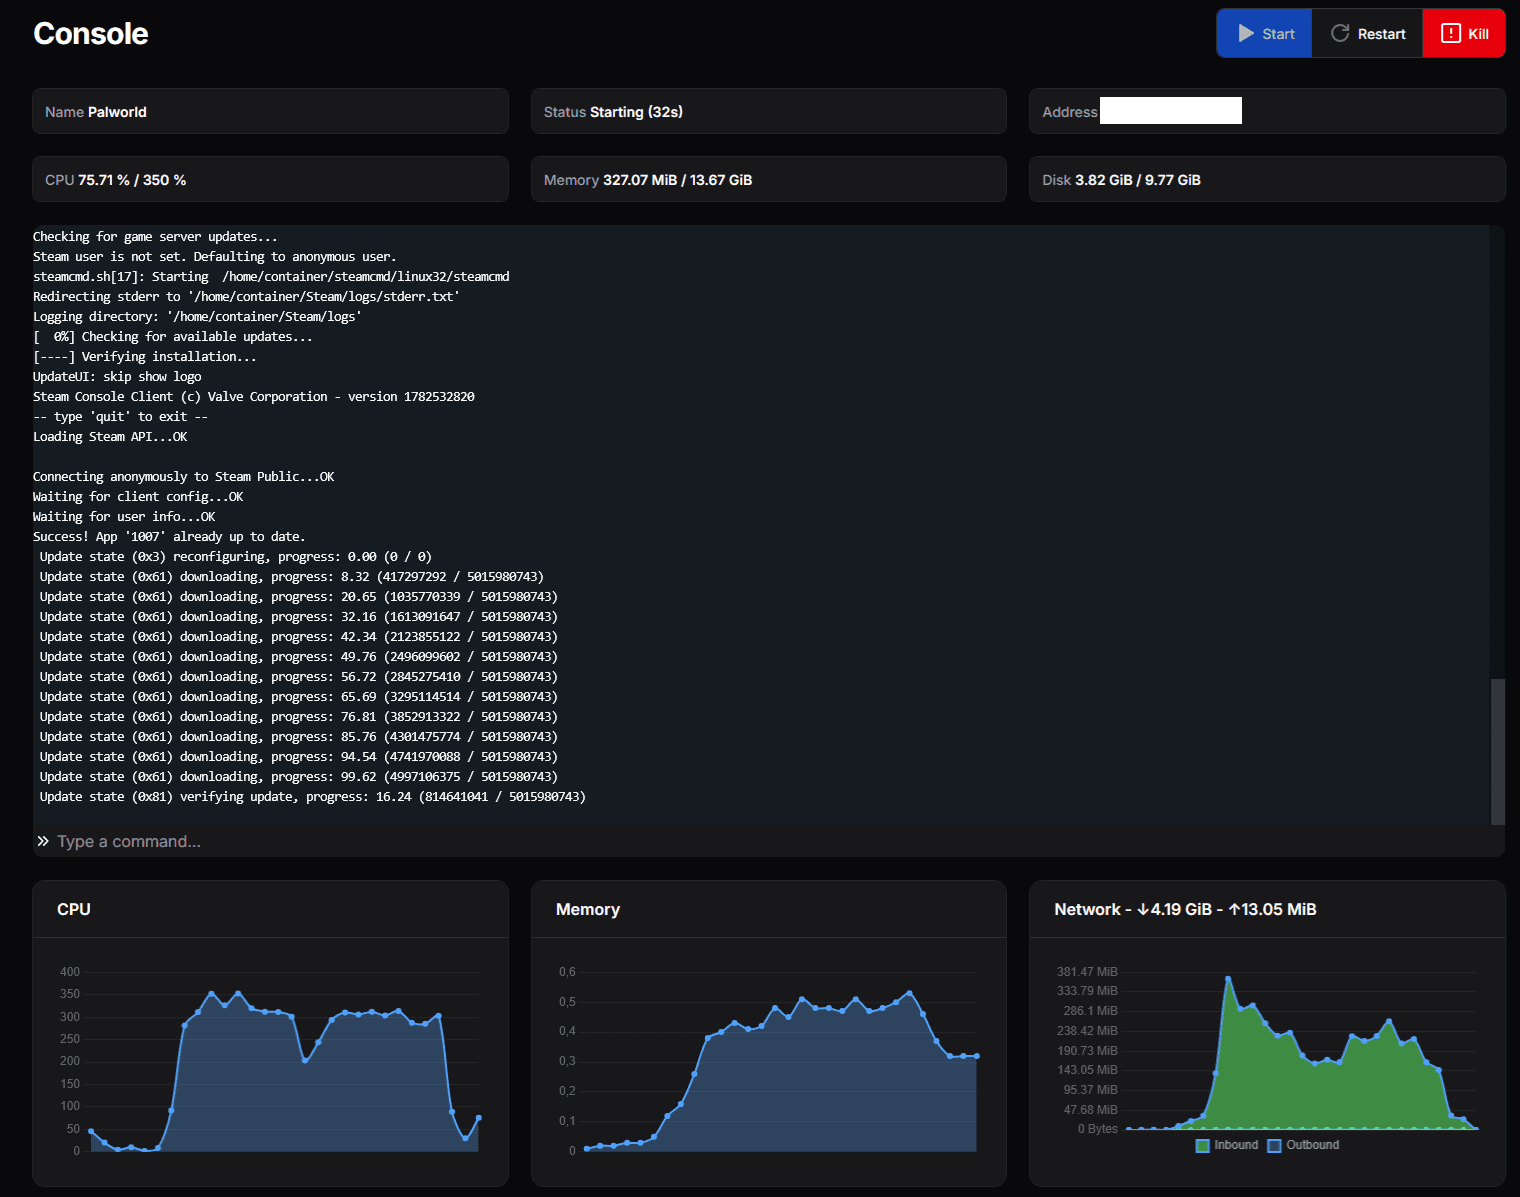The width and height of the screenshot is (1520, 1197).
Task: Click the Disk 3.82 GiB usage stat
Action: (x=1267, y=179)
